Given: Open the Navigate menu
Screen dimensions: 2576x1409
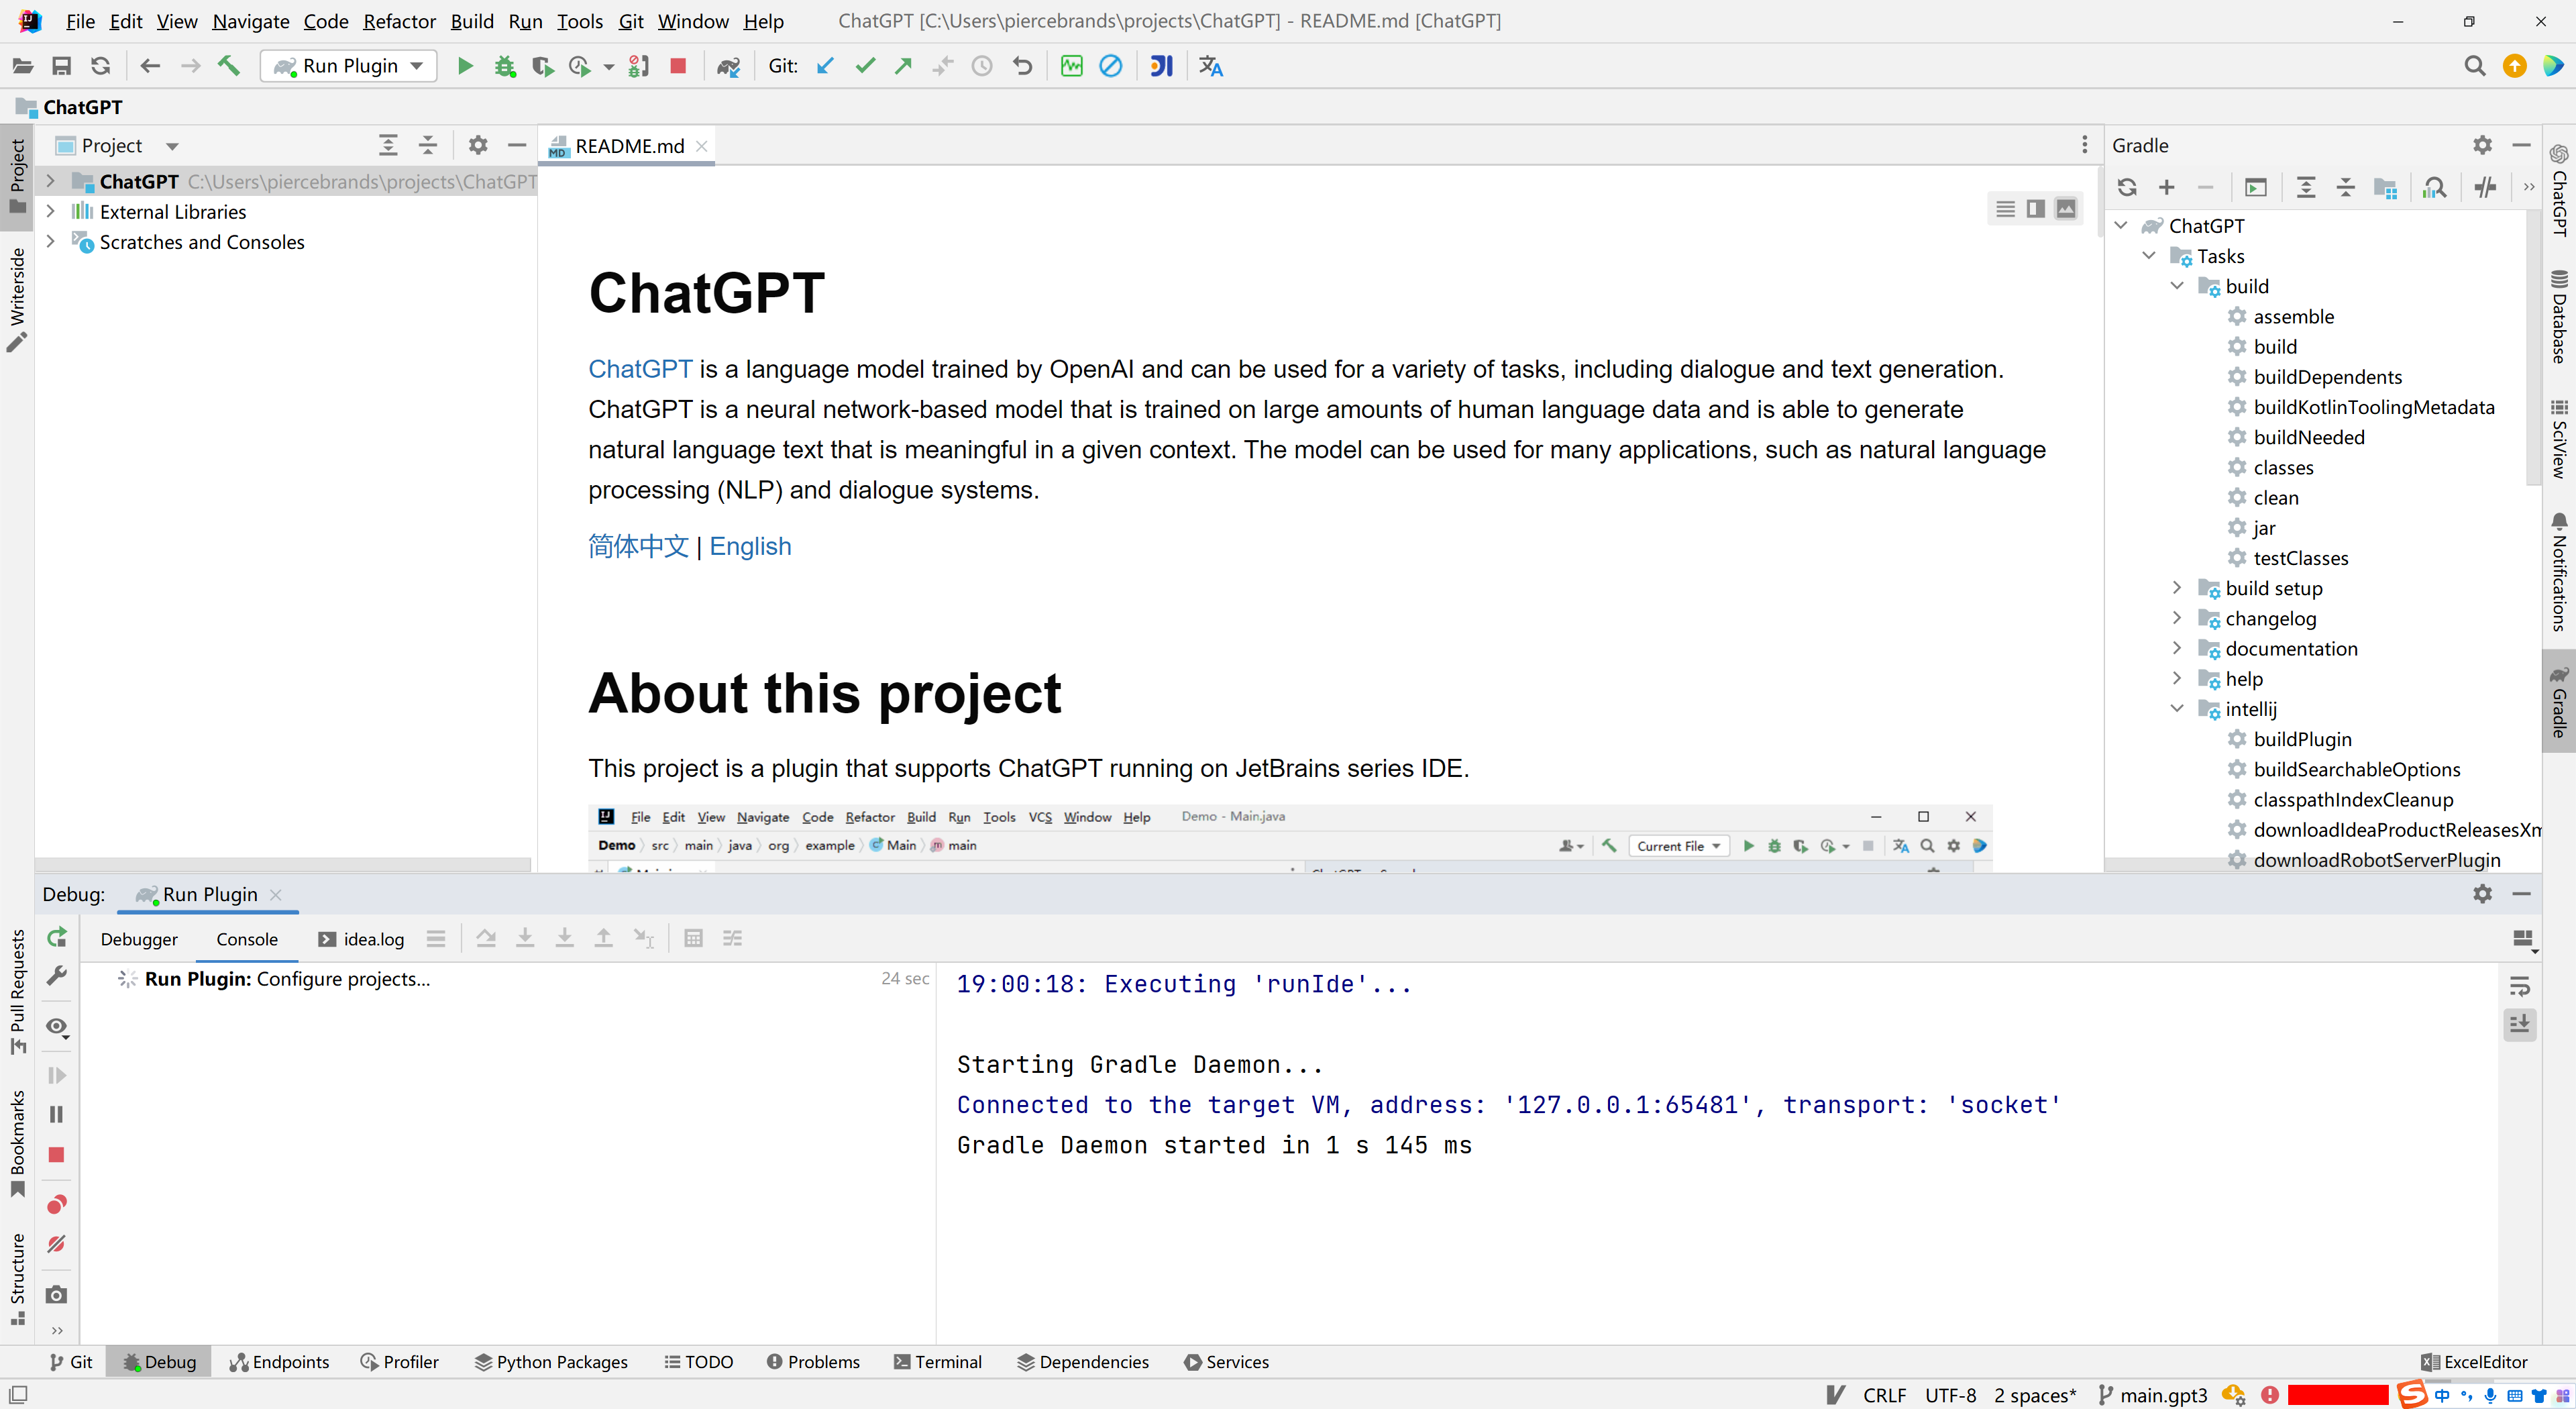Looking at the screenshot, I should pyautogui.click(x=250, y=21).
